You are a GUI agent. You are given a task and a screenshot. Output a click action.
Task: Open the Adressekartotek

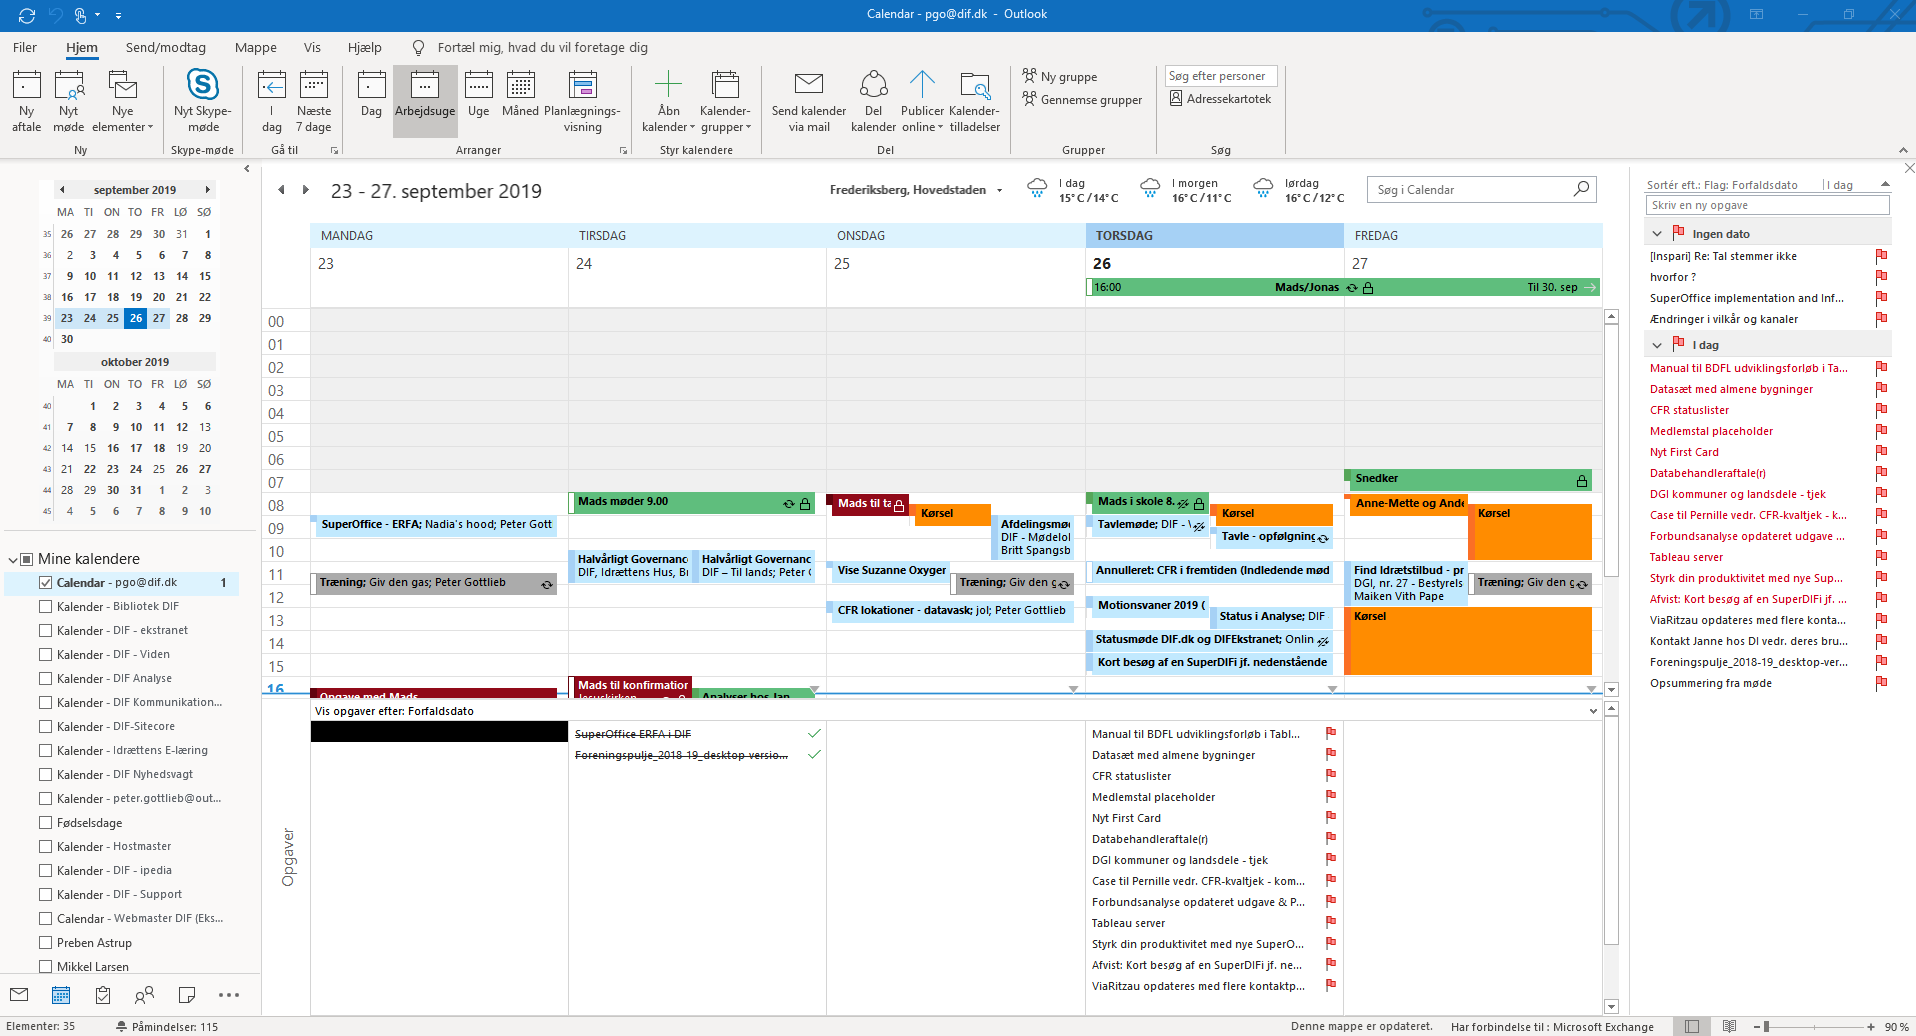click(x=1221, y=99)
